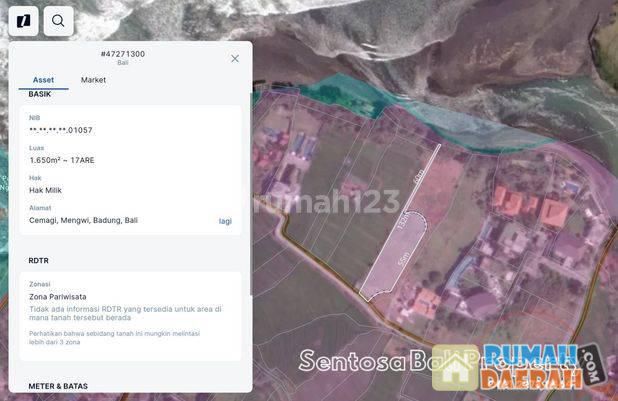Switch to the Market tab
The width and height of the screenshot is (618, 401).
click(x=93, y=80)
